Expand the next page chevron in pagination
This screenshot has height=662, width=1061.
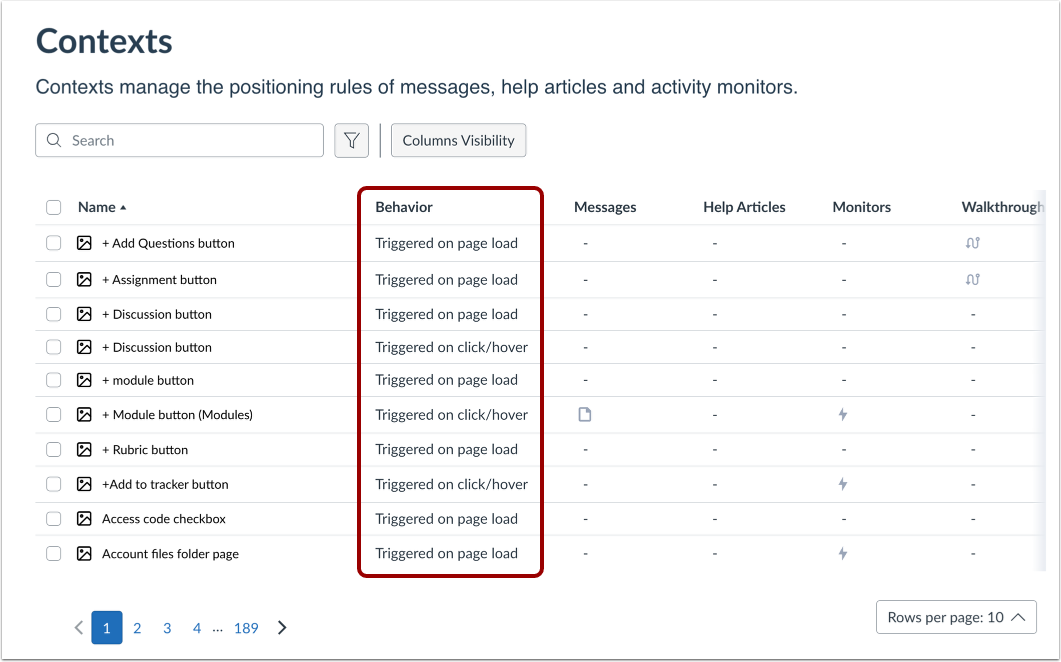tap(281, 627)
